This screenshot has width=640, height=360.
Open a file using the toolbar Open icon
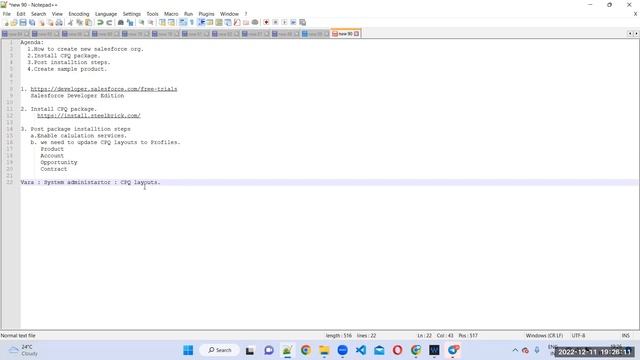pyautogui.click(x=14, y=22)
